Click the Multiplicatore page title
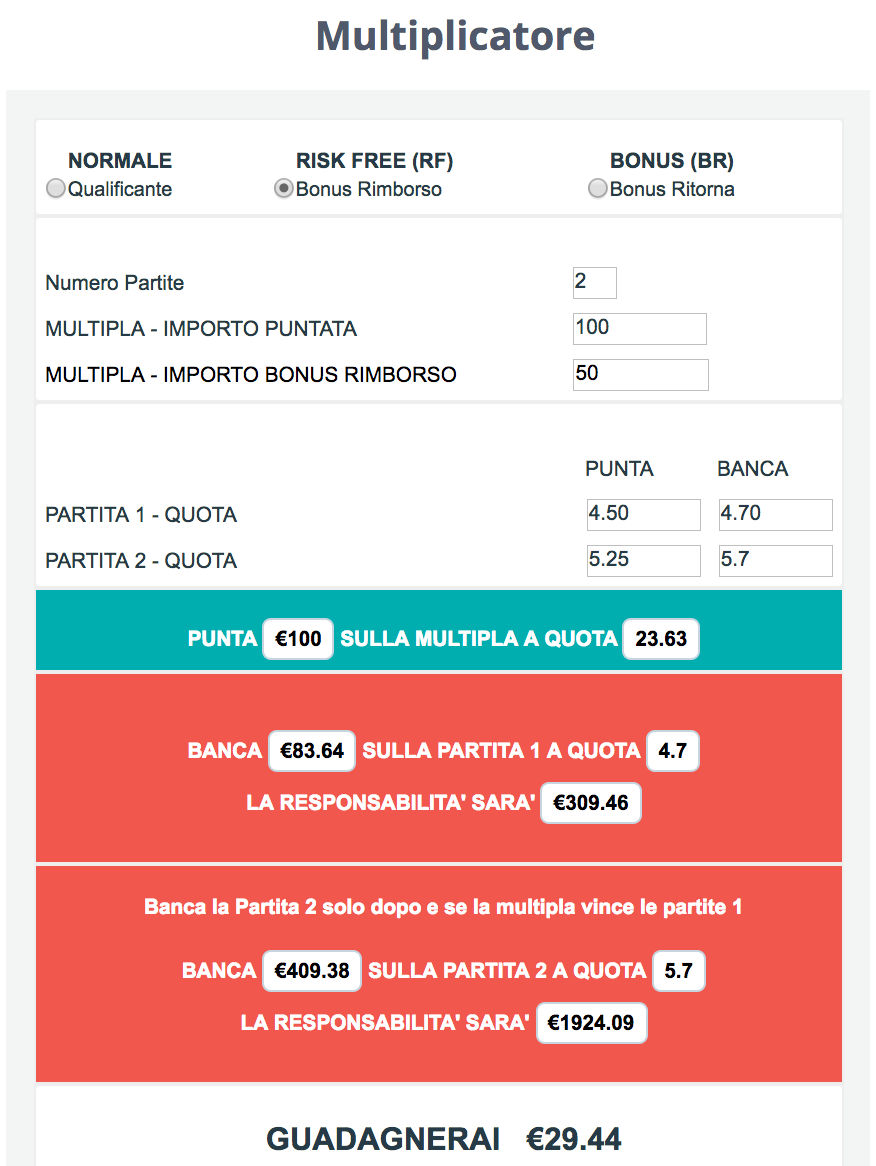876x1166 pixels. [x=455, y=36]
